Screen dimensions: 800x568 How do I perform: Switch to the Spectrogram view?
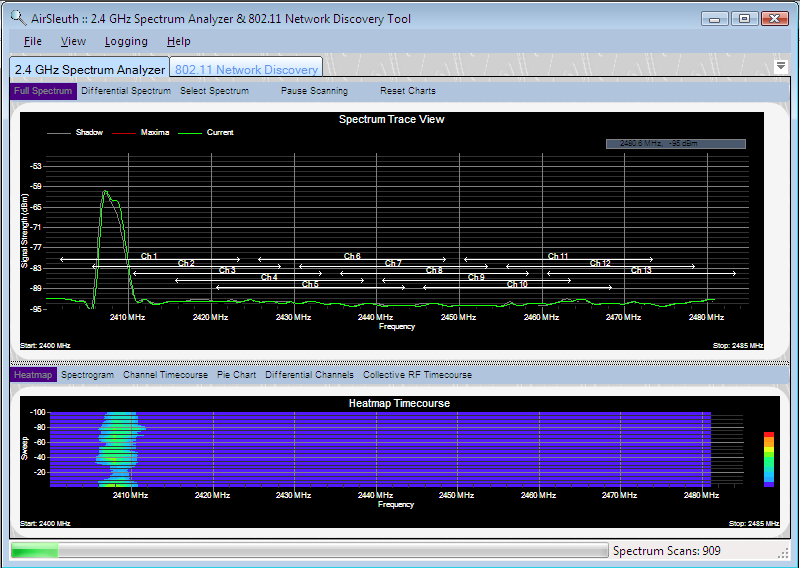(x=87, y=375)
